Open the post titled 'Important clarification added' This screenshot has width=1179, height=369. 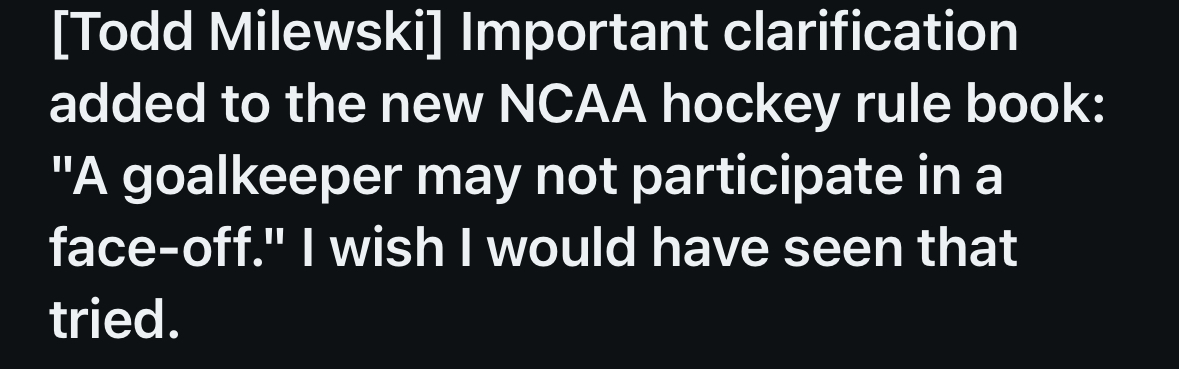[x=577, y=175]
